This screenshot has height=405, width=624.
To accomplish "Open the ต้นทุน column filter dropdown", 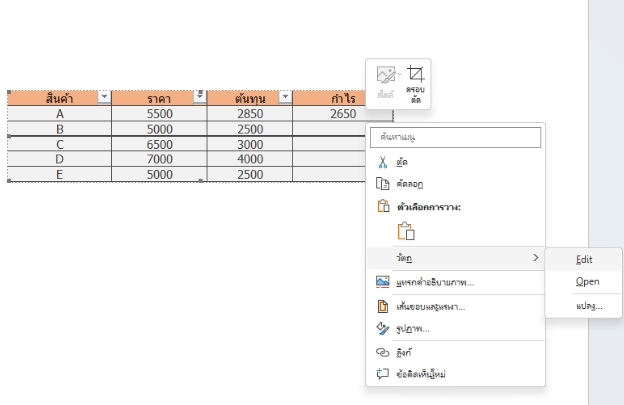I will coord(285,97).
